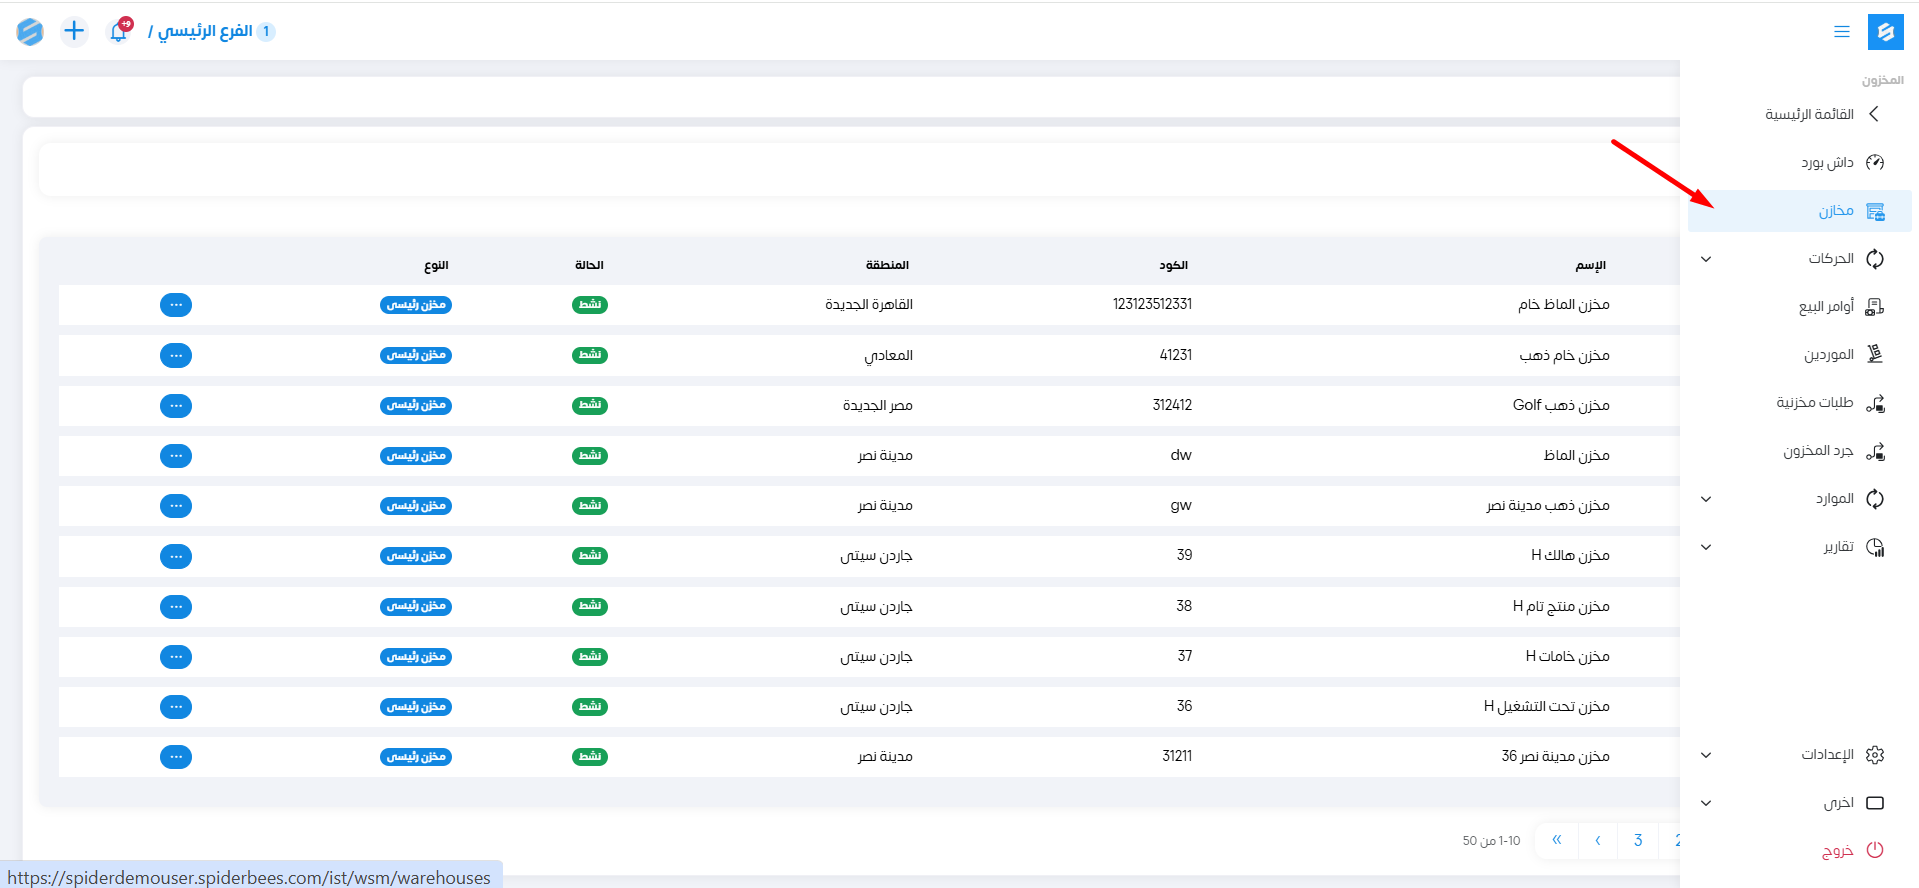Screen dimensions: 1919x888
Task: Jump to last page with double arrow
Action: [x=1556, y=840]
